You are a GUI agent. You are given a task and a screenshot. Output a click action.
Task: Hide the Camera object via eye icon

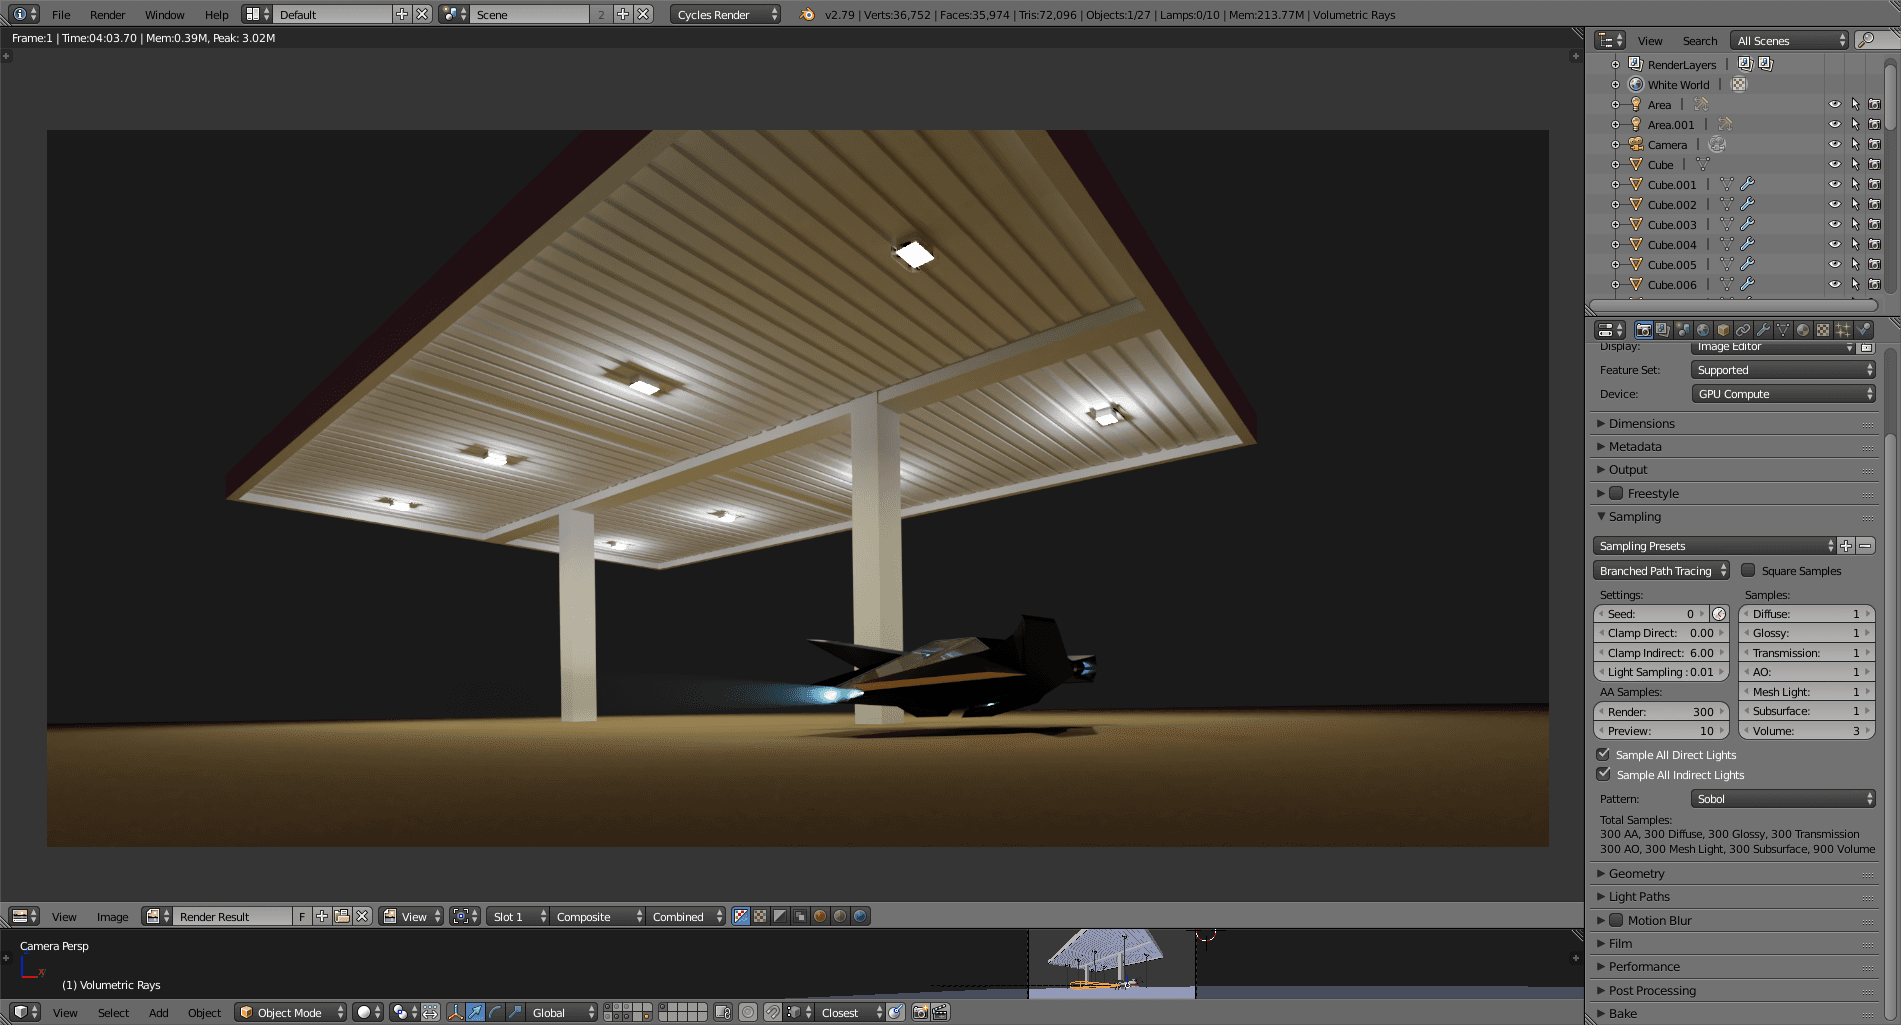point(1834,145)
